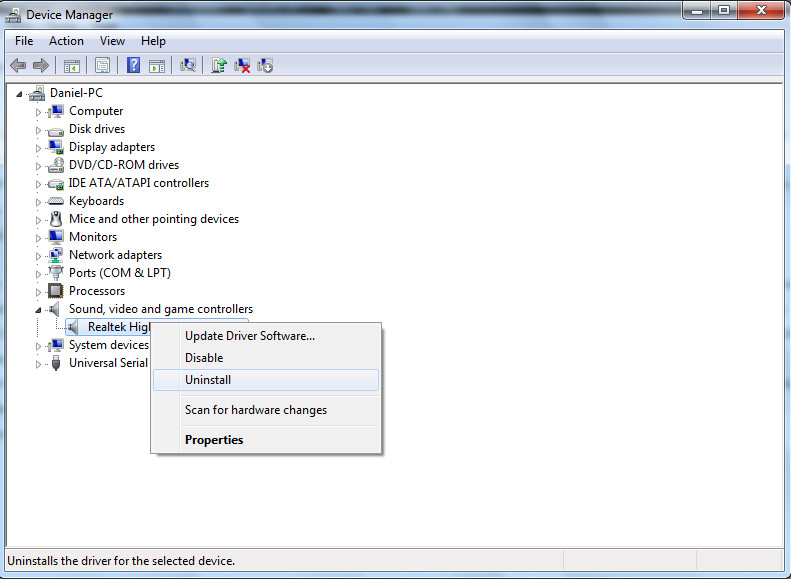Select the Network adapters label
Image resolution: width=791 pixels, height=579 pixels.
point(116,255)
